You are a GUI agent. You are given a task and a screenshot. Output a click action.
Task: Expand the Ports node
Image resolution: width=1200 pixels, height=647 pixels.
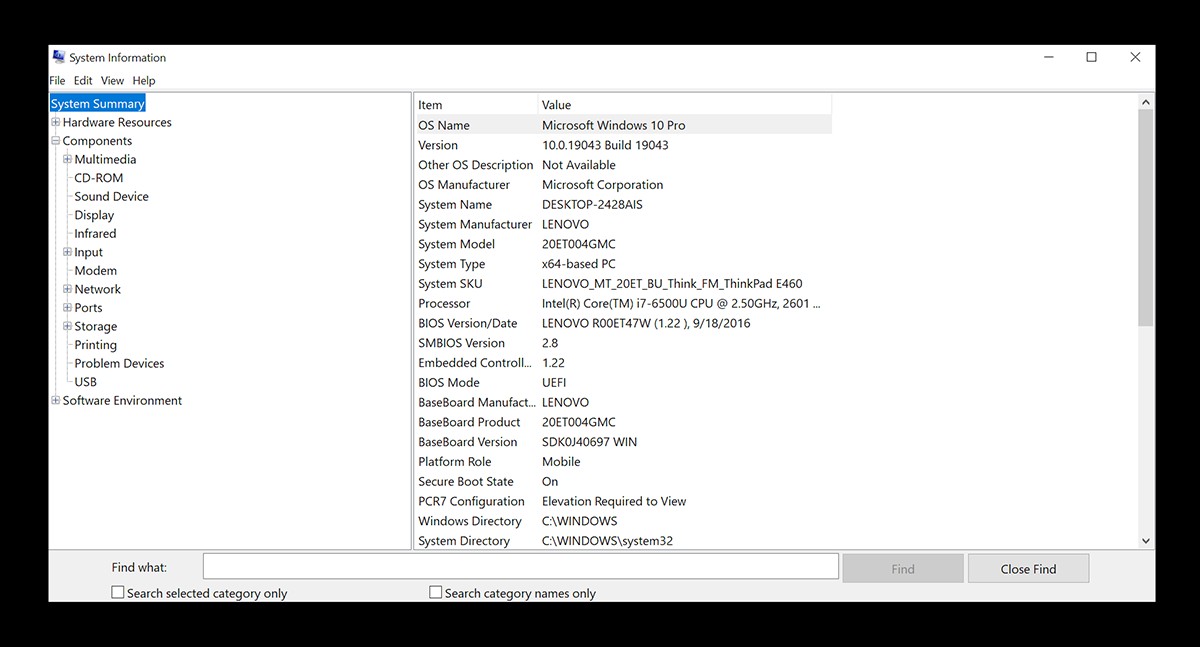pyautogui.click(x=67, y=308)
